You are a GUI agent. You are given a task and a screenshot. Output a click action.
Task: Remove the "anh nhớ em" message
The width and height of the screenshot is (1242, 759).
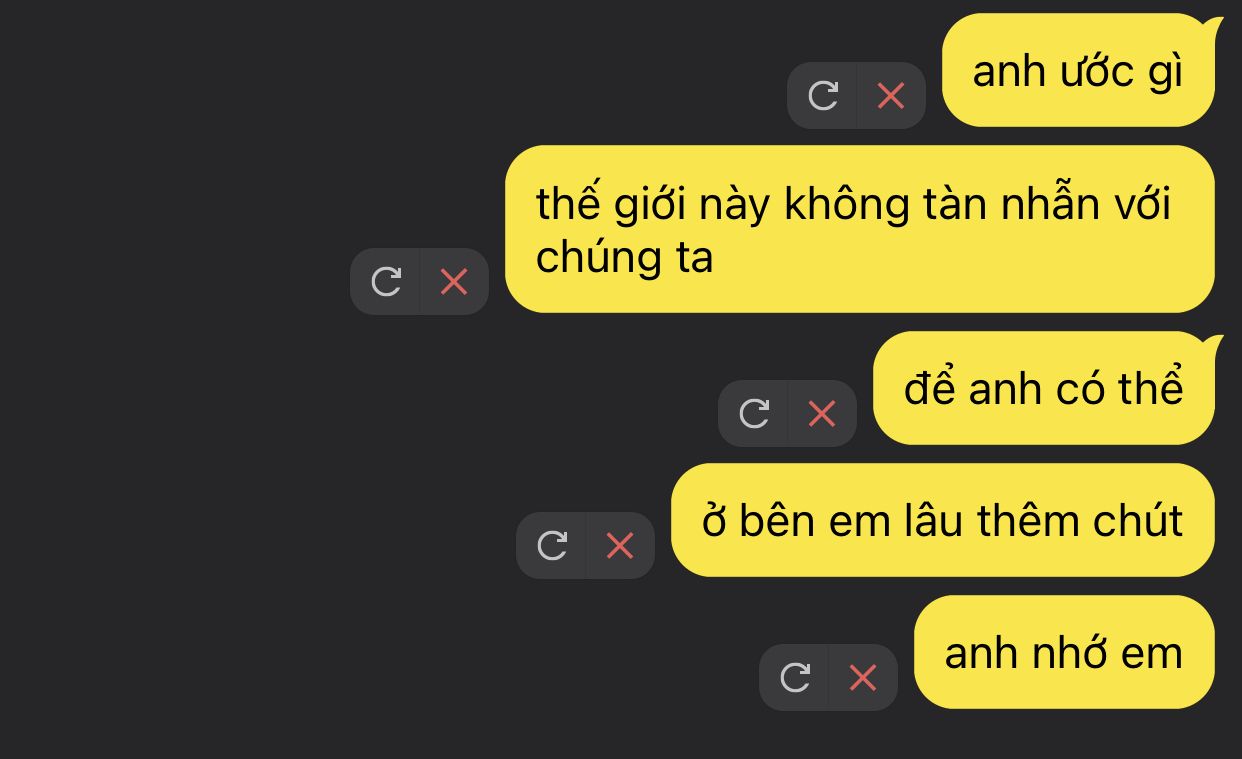[x=863, y=678]
